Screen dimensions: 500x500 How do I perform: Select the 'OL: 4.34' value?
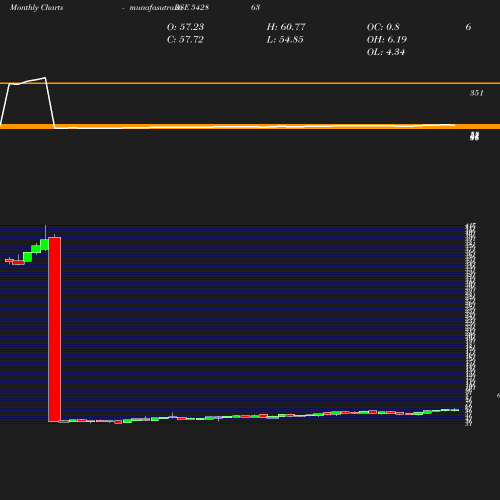point(386,52)
